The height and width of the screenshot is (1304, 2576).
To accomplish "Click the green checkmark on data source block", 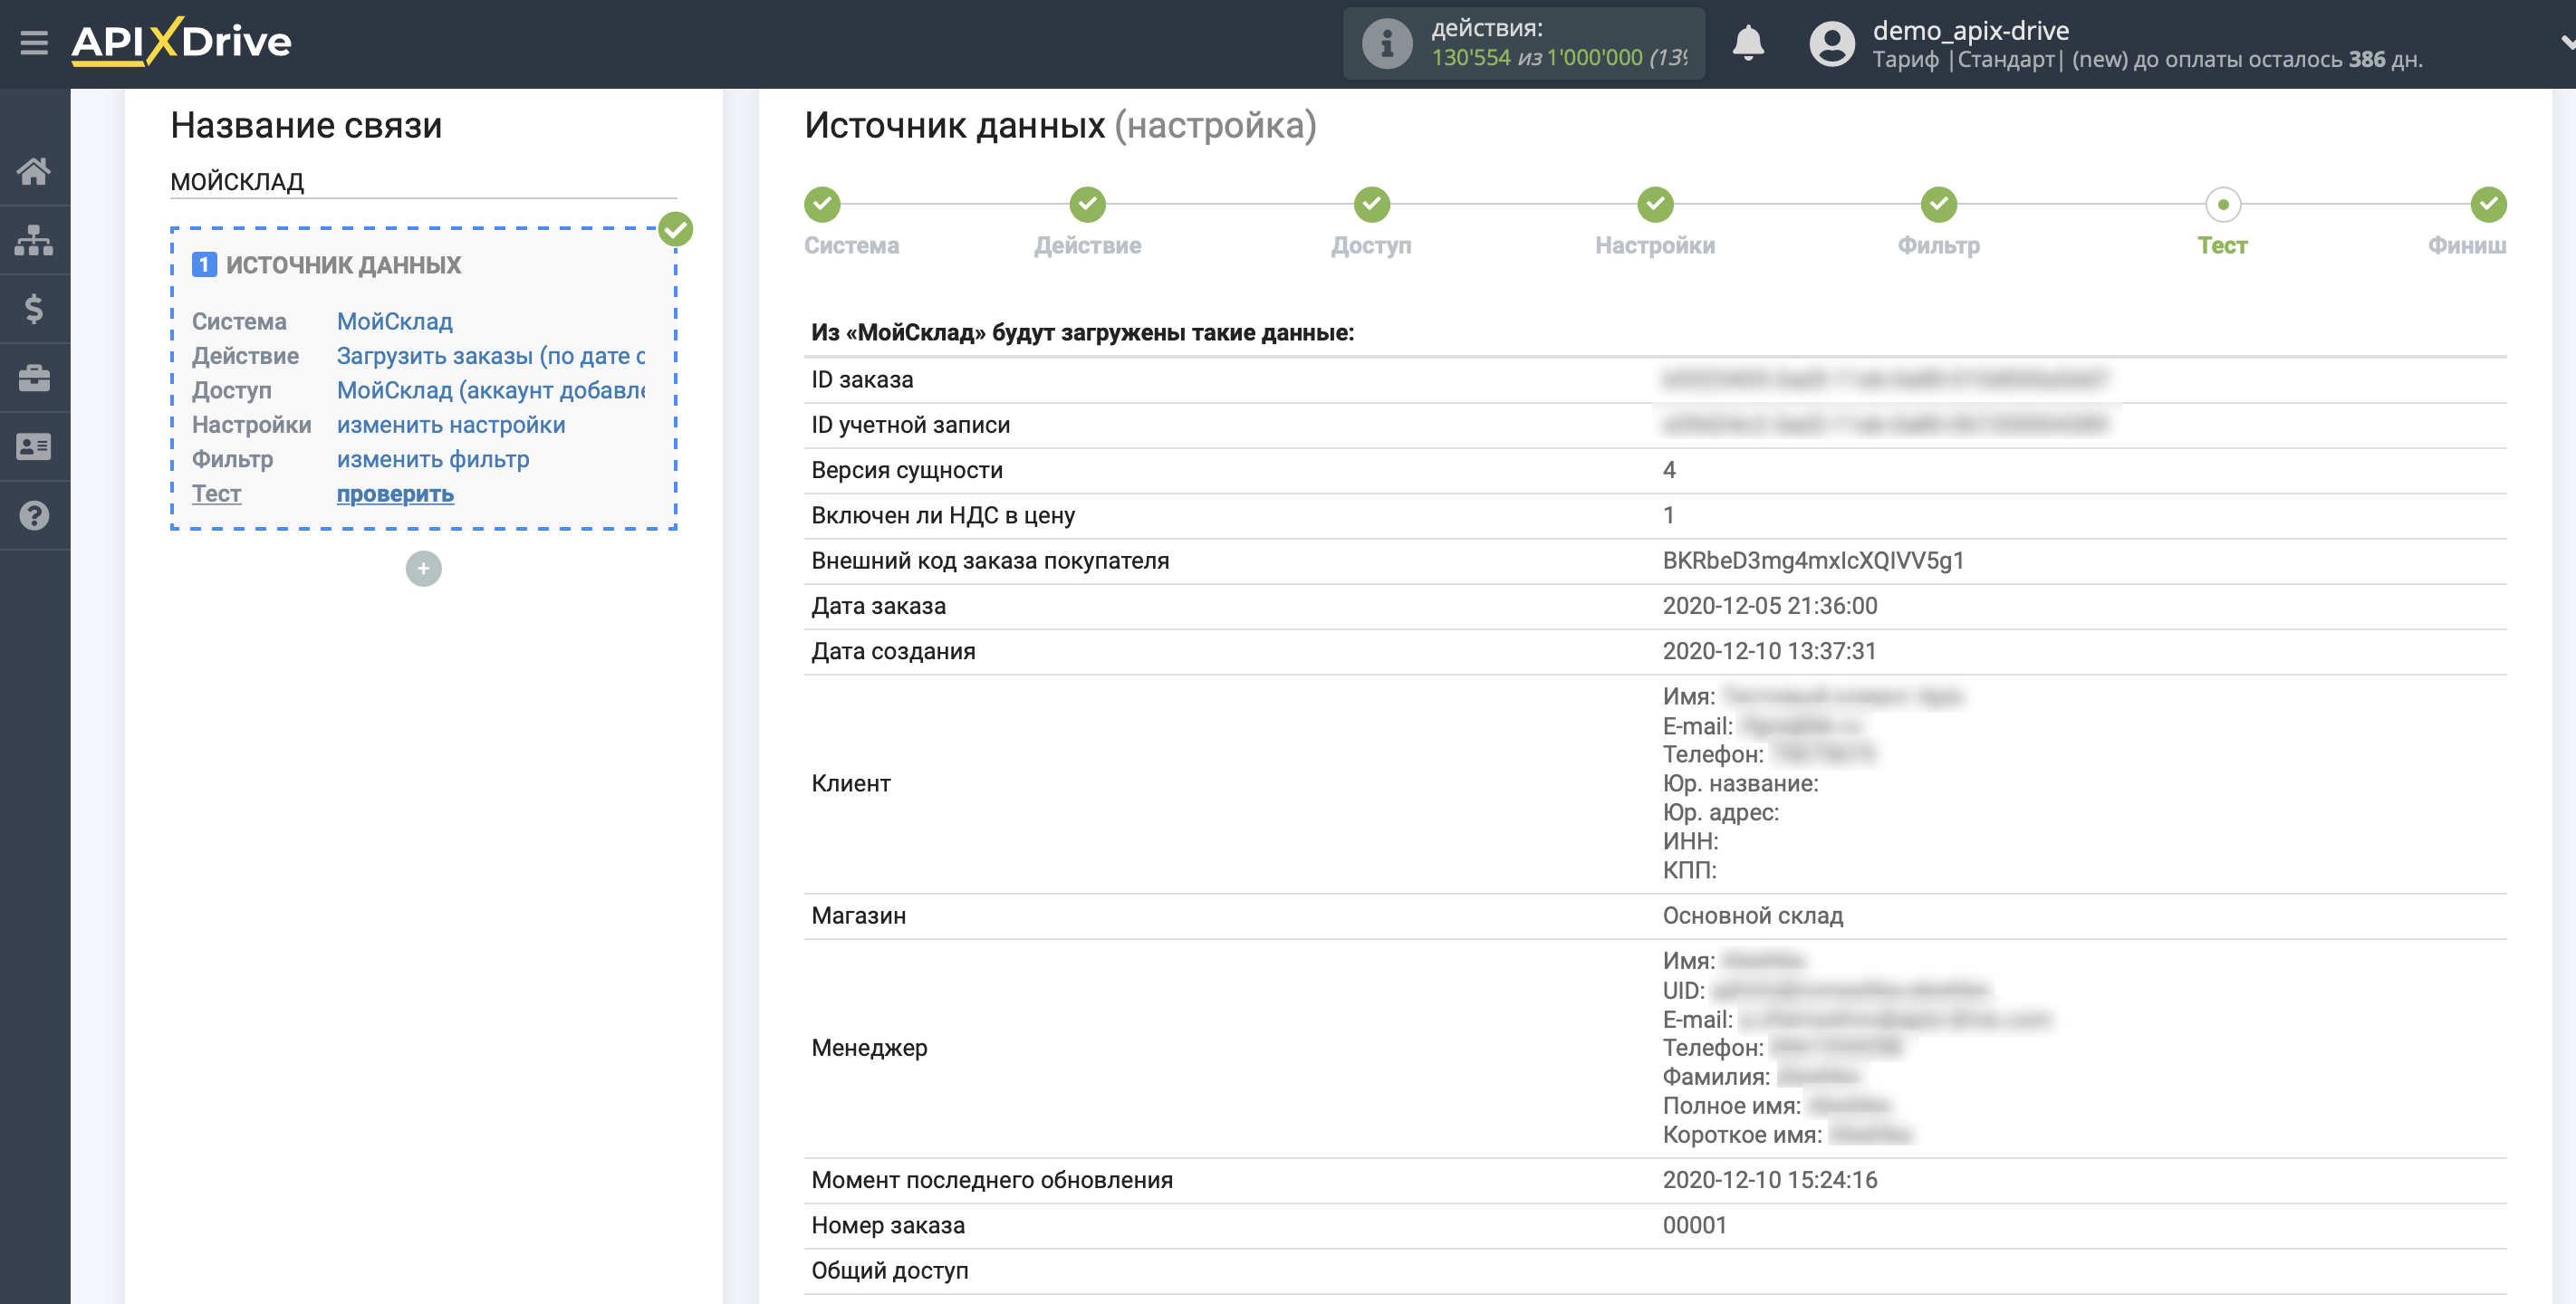I will (676, 230).
